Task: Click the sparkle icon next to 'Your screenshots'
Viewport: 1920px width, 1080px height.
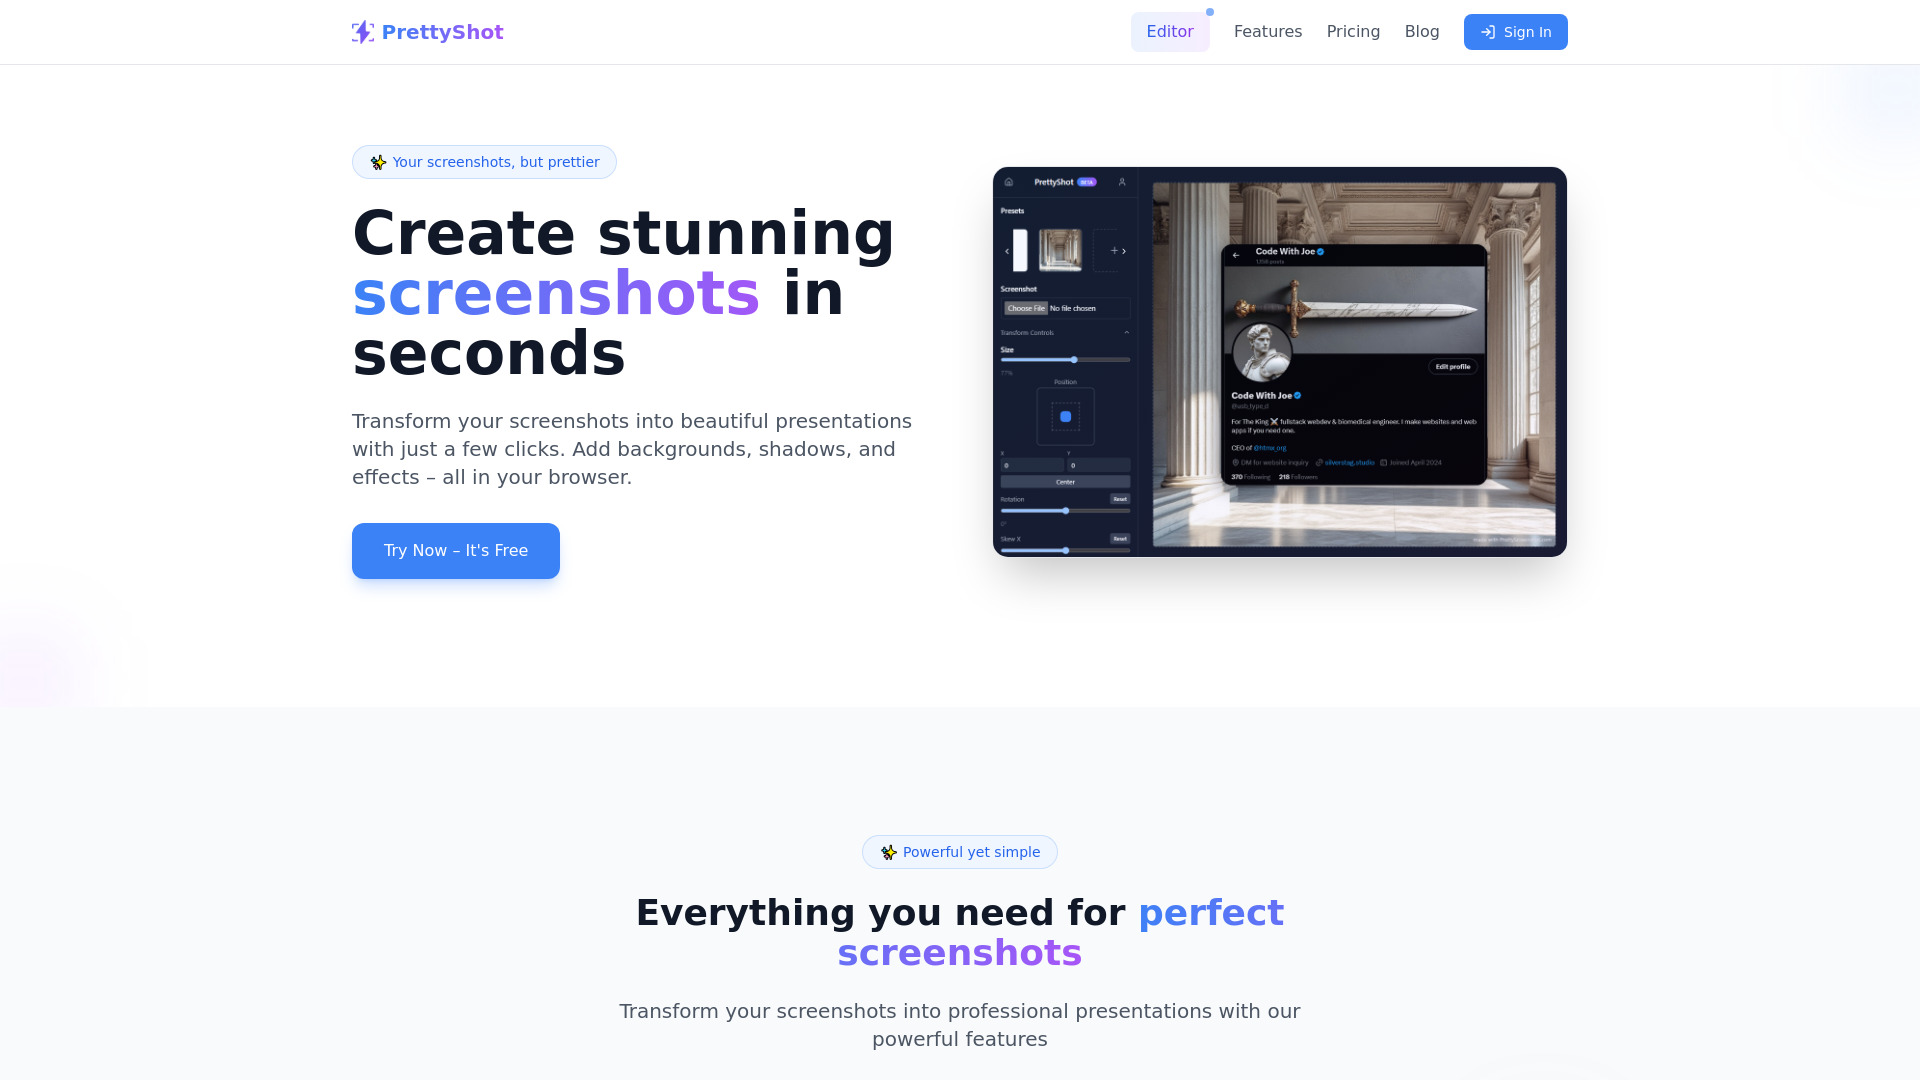Action: click(x=377, y=162)
